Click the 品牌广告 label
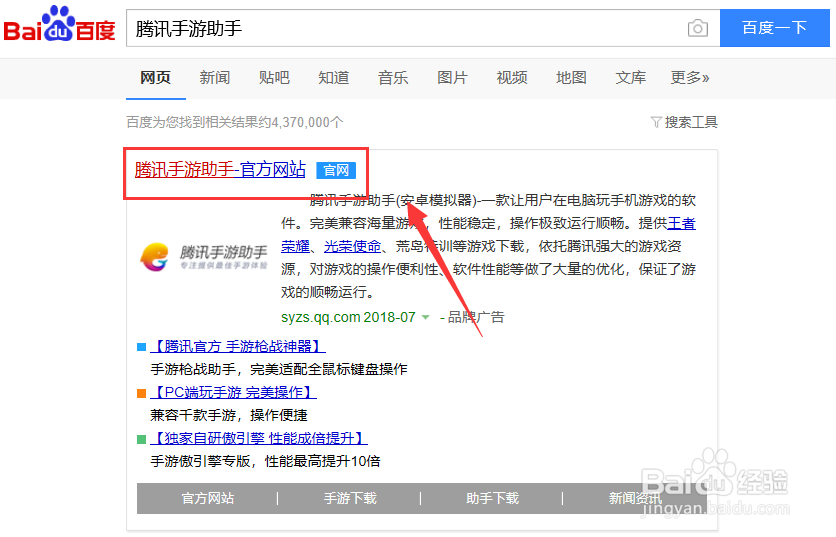 (x=476, y=317)
